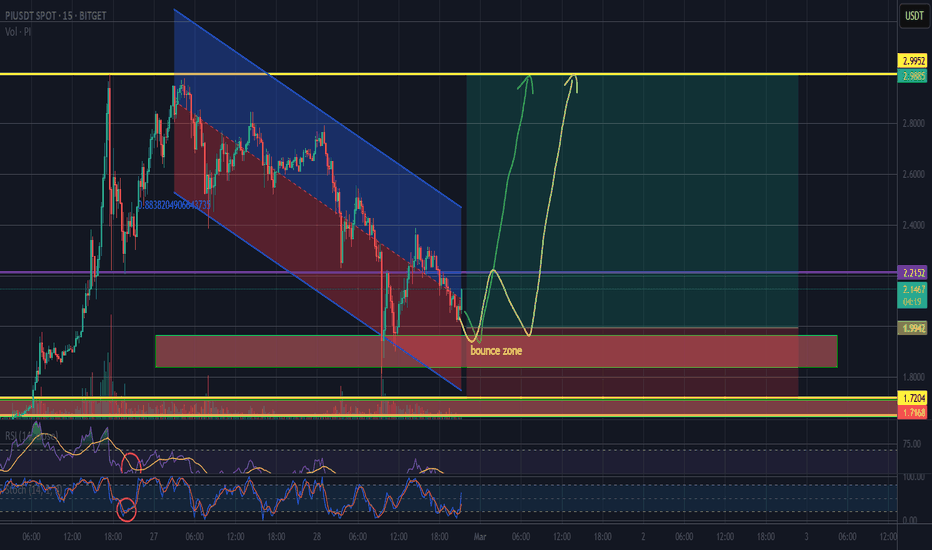The width and height of the screenshot is (932, 550).
Task: Click the RSI pane 75.00 scale value
Action: pyautogui.click(x=912, y=444)
